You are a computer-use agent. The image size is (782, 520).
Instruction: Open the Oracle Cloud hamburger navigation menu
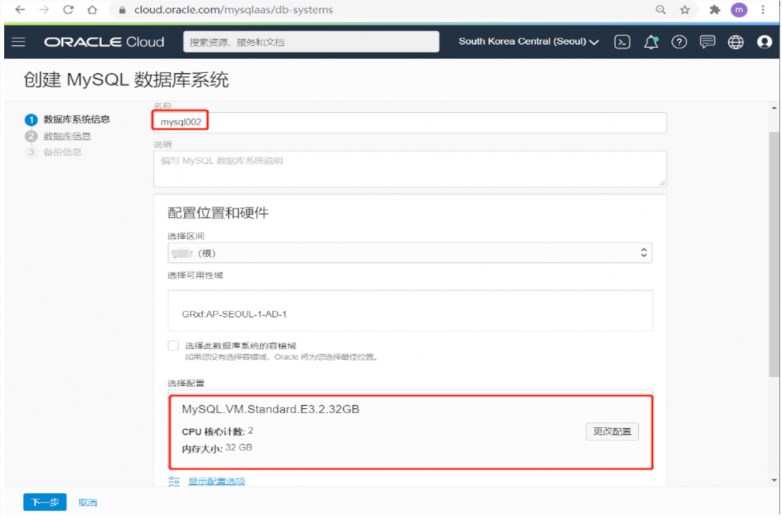[18, 42]
